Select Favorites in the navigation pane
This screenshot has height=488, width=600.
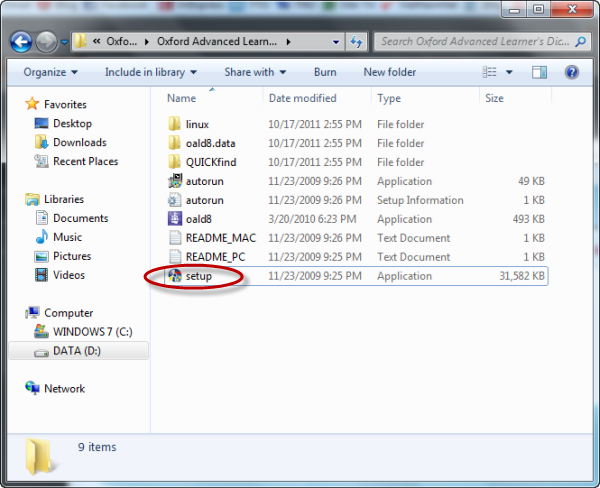click(65, 104)
